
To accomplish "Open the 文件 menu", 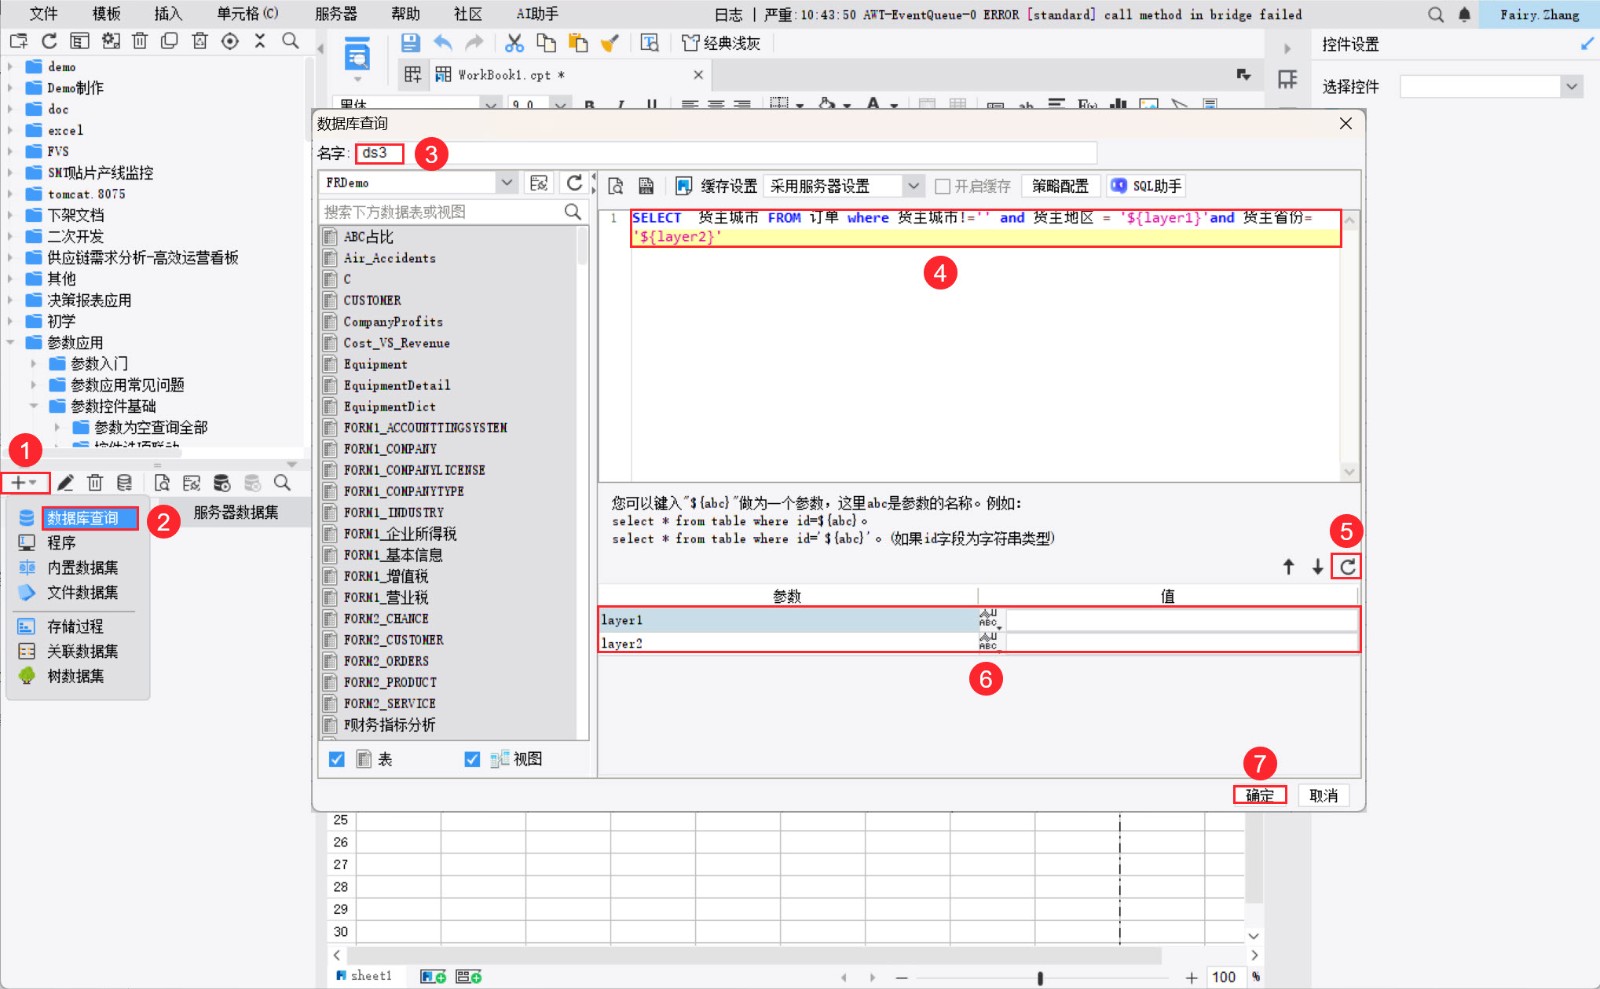I will pos(44,14).
